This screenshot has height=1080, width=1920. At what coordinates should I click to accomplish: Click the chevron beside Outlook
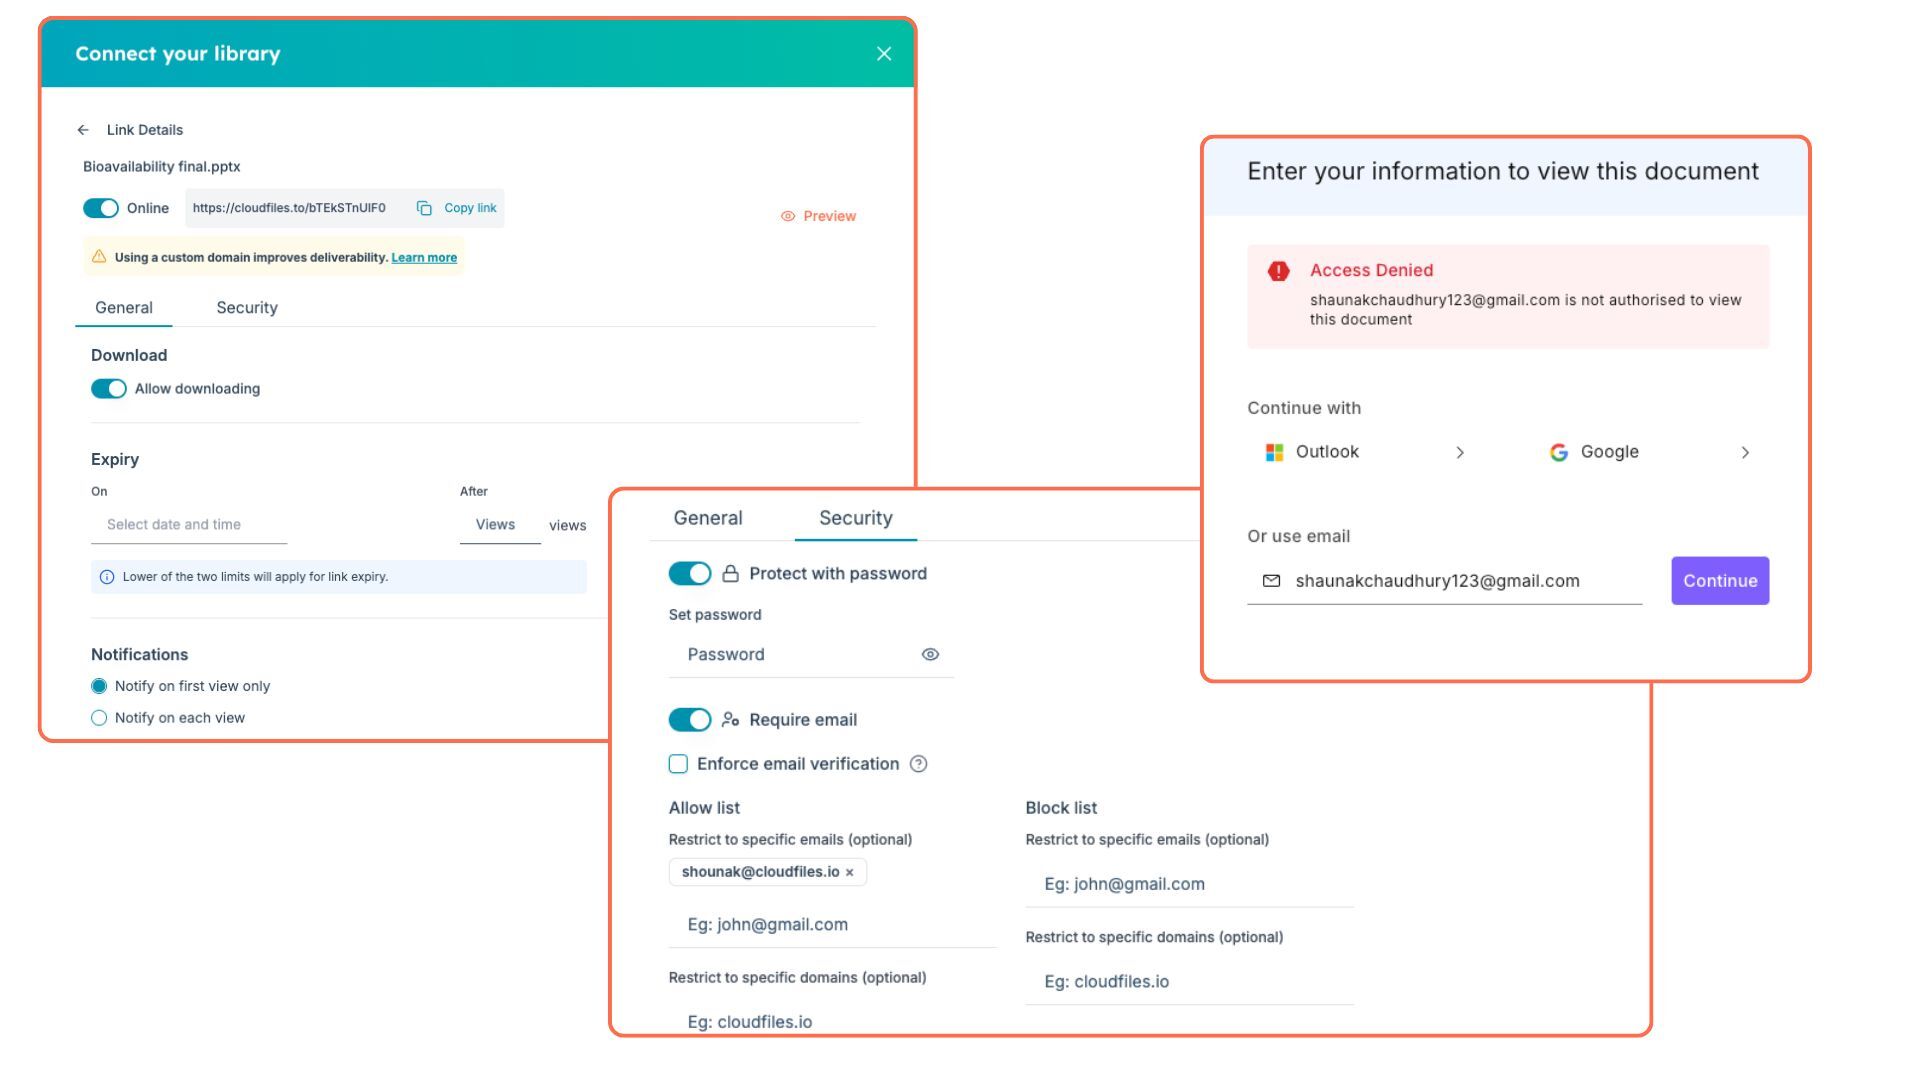click(x=1460, y=453)
